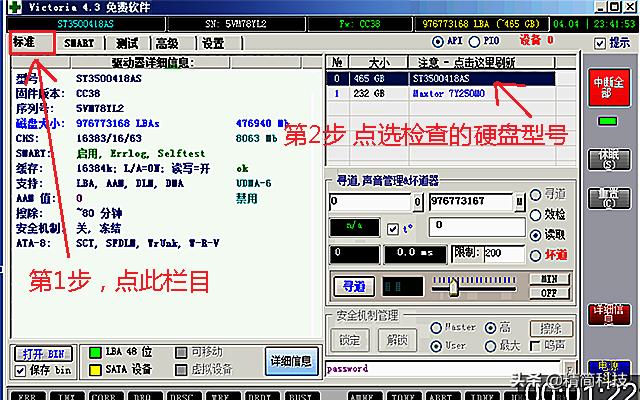Select the 效检 radio button
The width and height of the screenshot is (640, 400).
536,215
